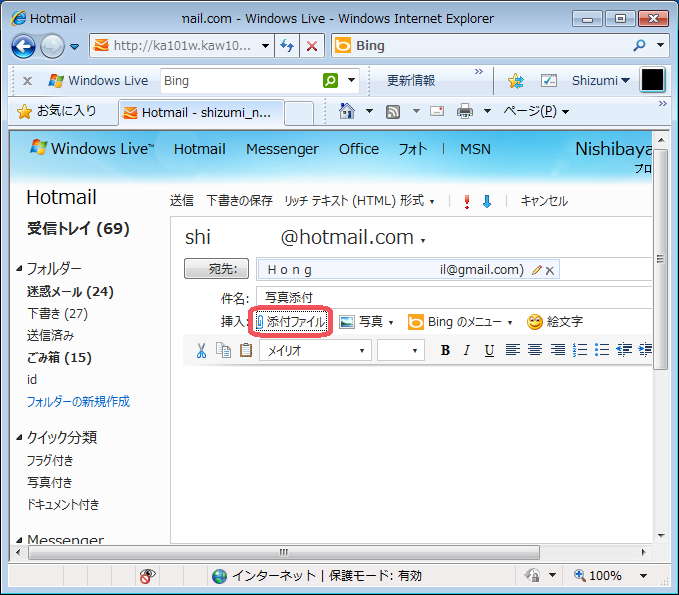679x595 pixels.
Task: Click the 絵文字 emoticon button
Action: 555,322
